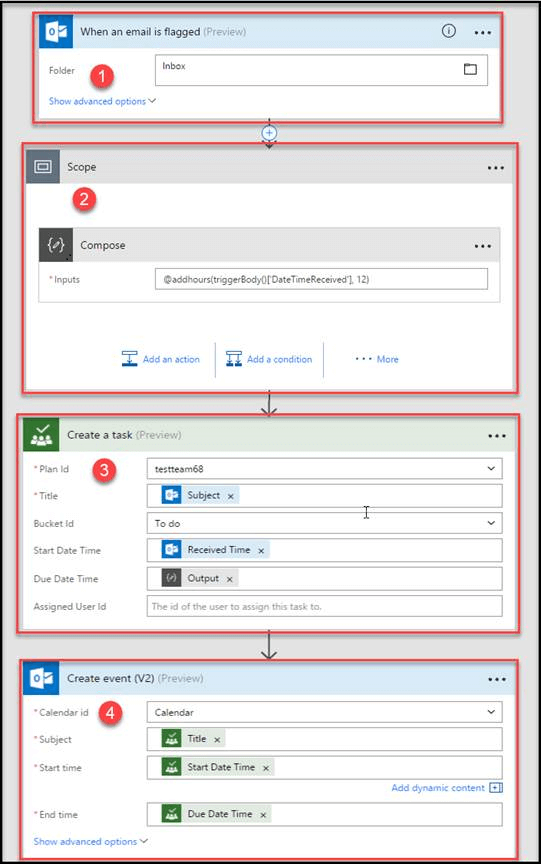This screenshot has height=864, width=541.
Task: Click the Compose header title
Action: point(102,245)
